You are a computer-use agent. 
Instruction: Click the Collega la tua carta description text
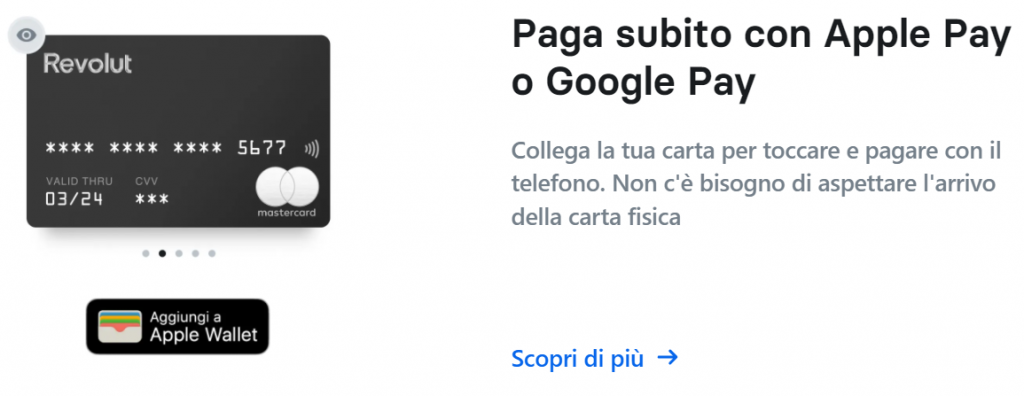click(x=756, y=184)
